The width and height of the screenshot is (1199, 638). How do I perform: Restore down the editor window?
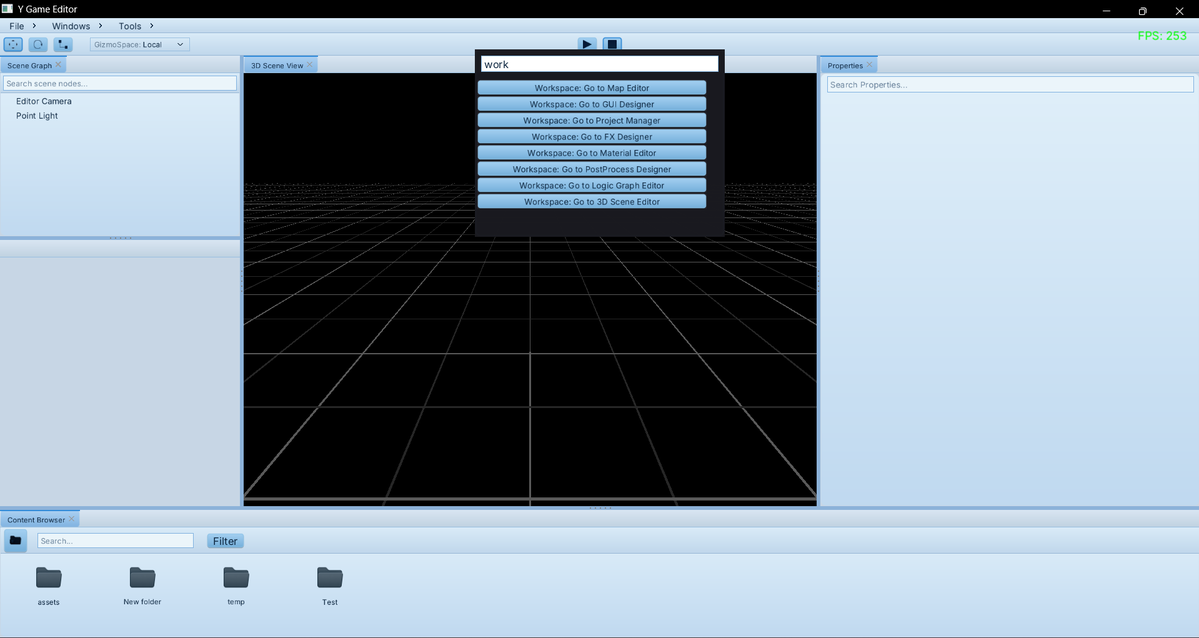[1142, 11]
